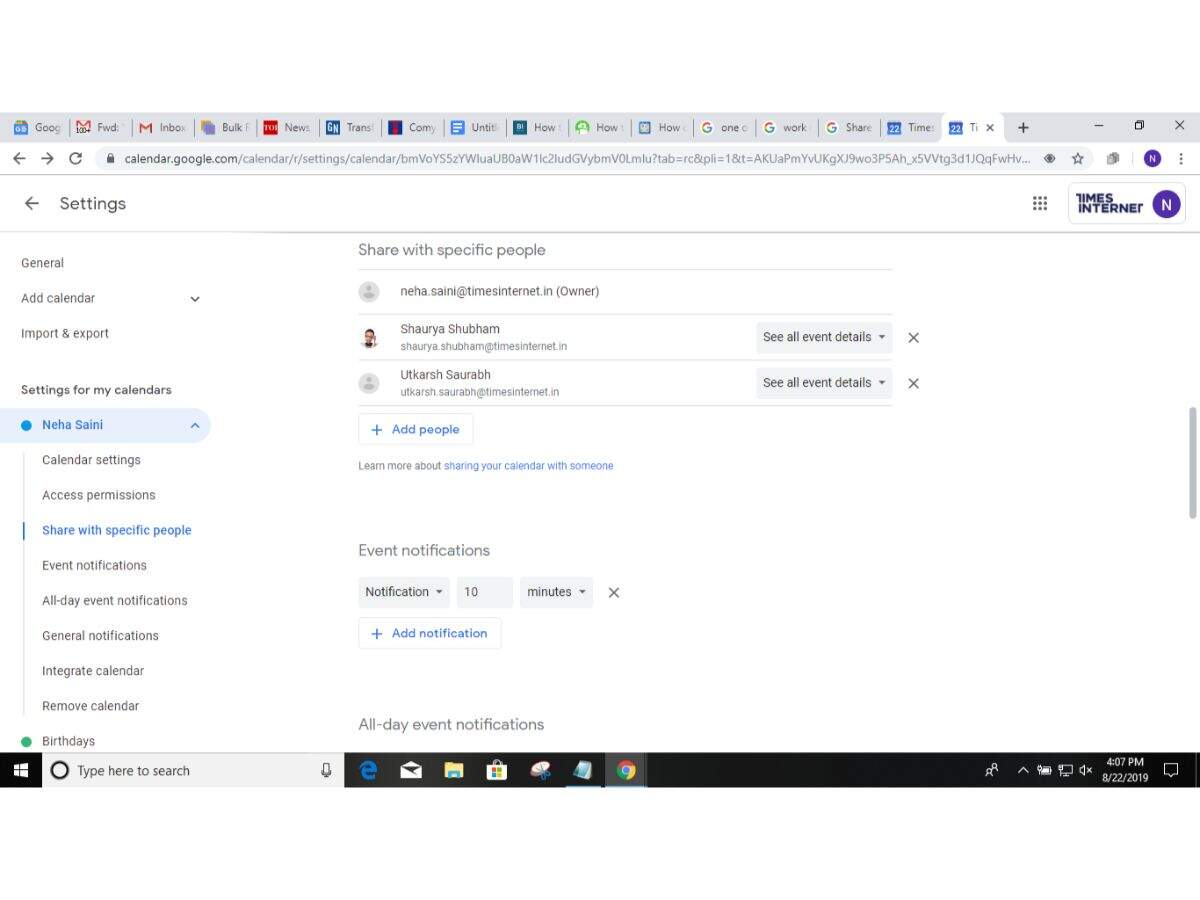Open the Notification type dropdown
Image resolution: width=1200 pixels, height=900 pixels.
click(404, 592)
